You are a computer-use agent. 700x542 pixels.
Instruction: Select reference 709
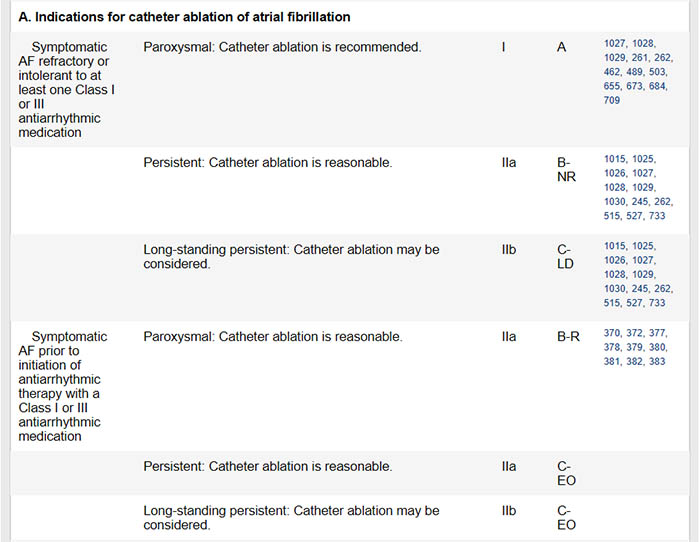612,100
